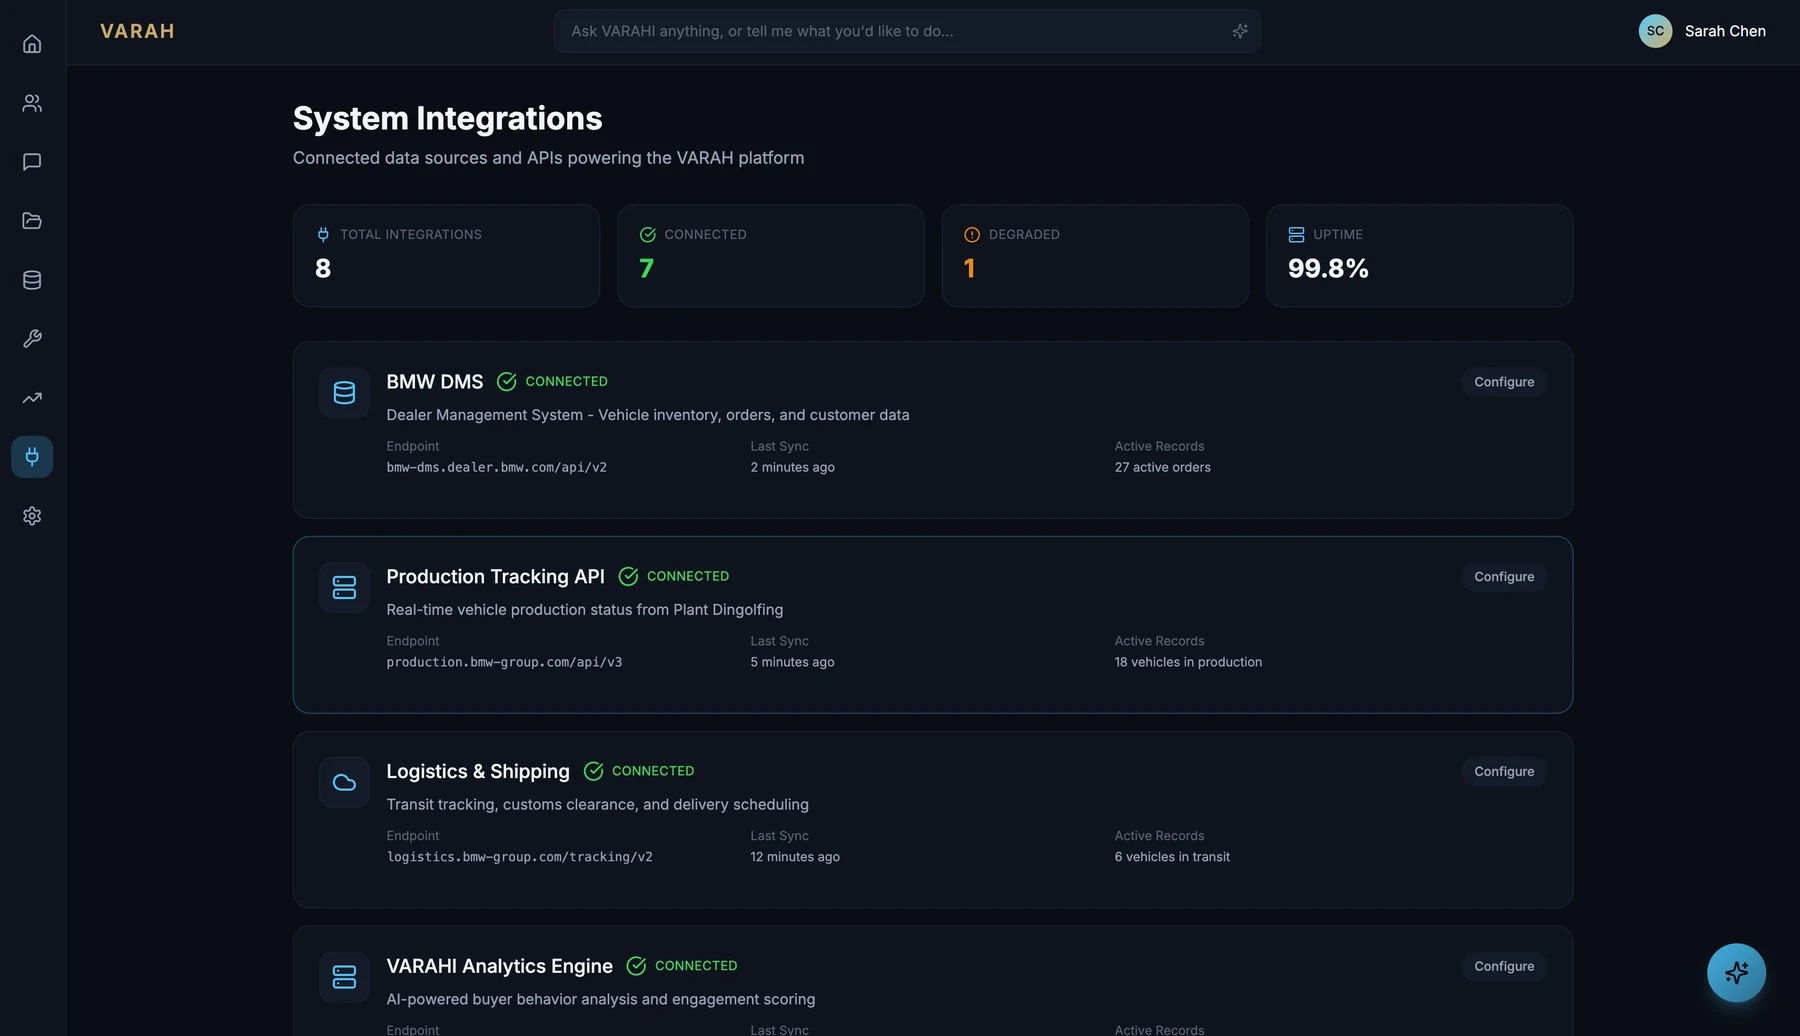Image resolution: width=1800 pixels, height=1036 pixels.
Task: Click the 27 active orders value
Action: pyautogui.click(x=1163, y=467)
